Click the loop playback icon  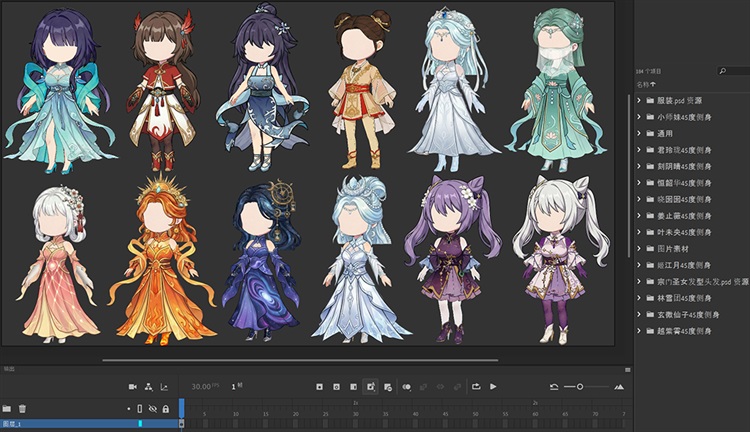(476, 386)
